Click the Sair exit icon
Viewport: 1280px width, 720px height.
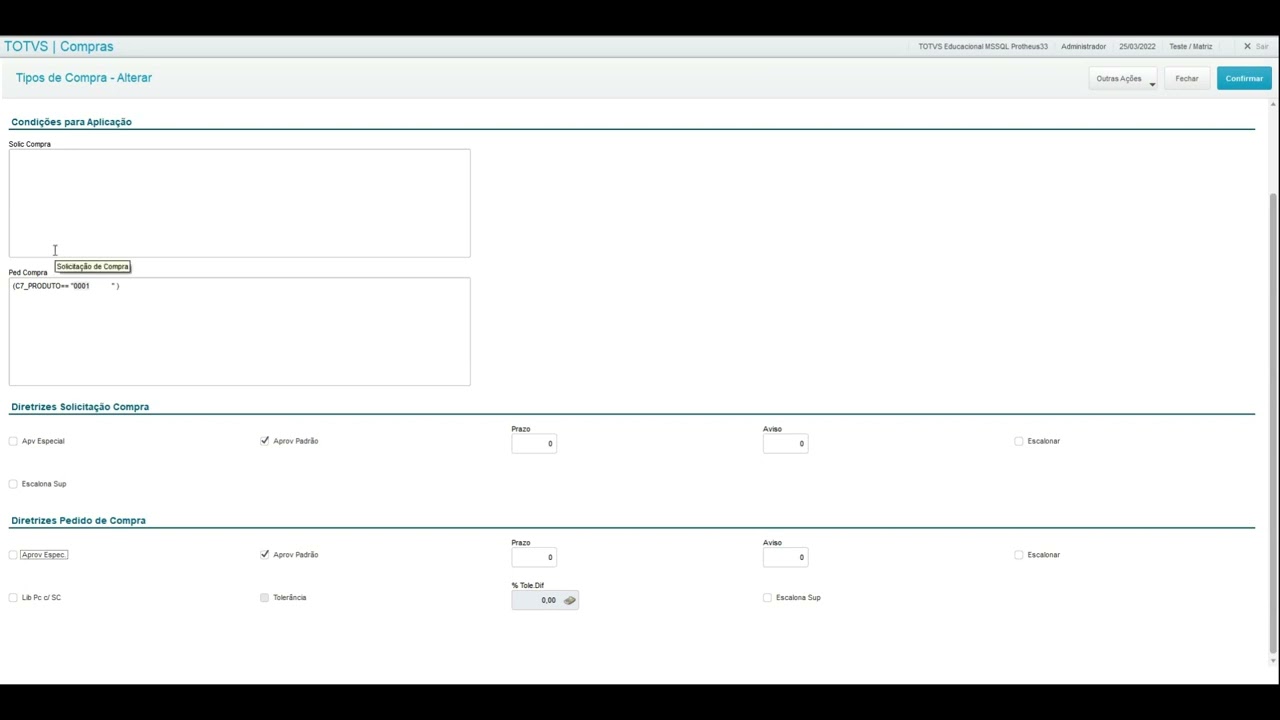click(1247, 46)
